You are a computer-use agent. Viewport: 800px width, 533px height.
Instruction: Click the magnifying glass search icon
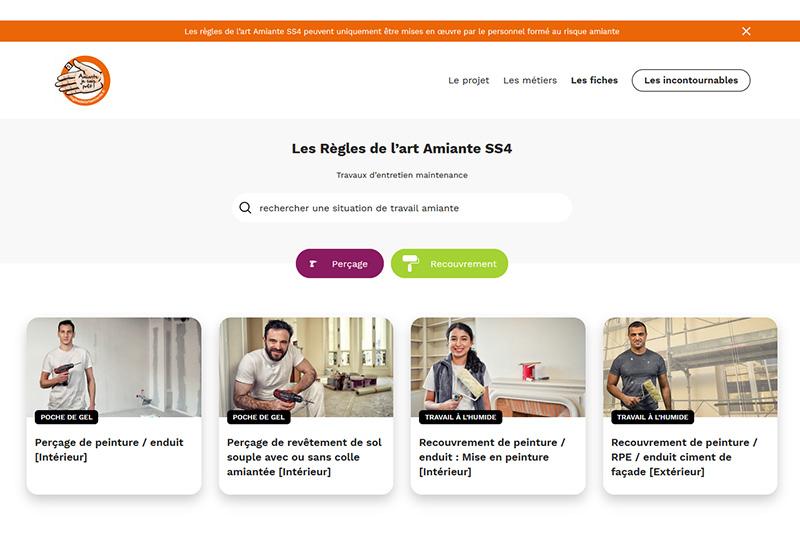pyautogui.click(x=245, y=208)
